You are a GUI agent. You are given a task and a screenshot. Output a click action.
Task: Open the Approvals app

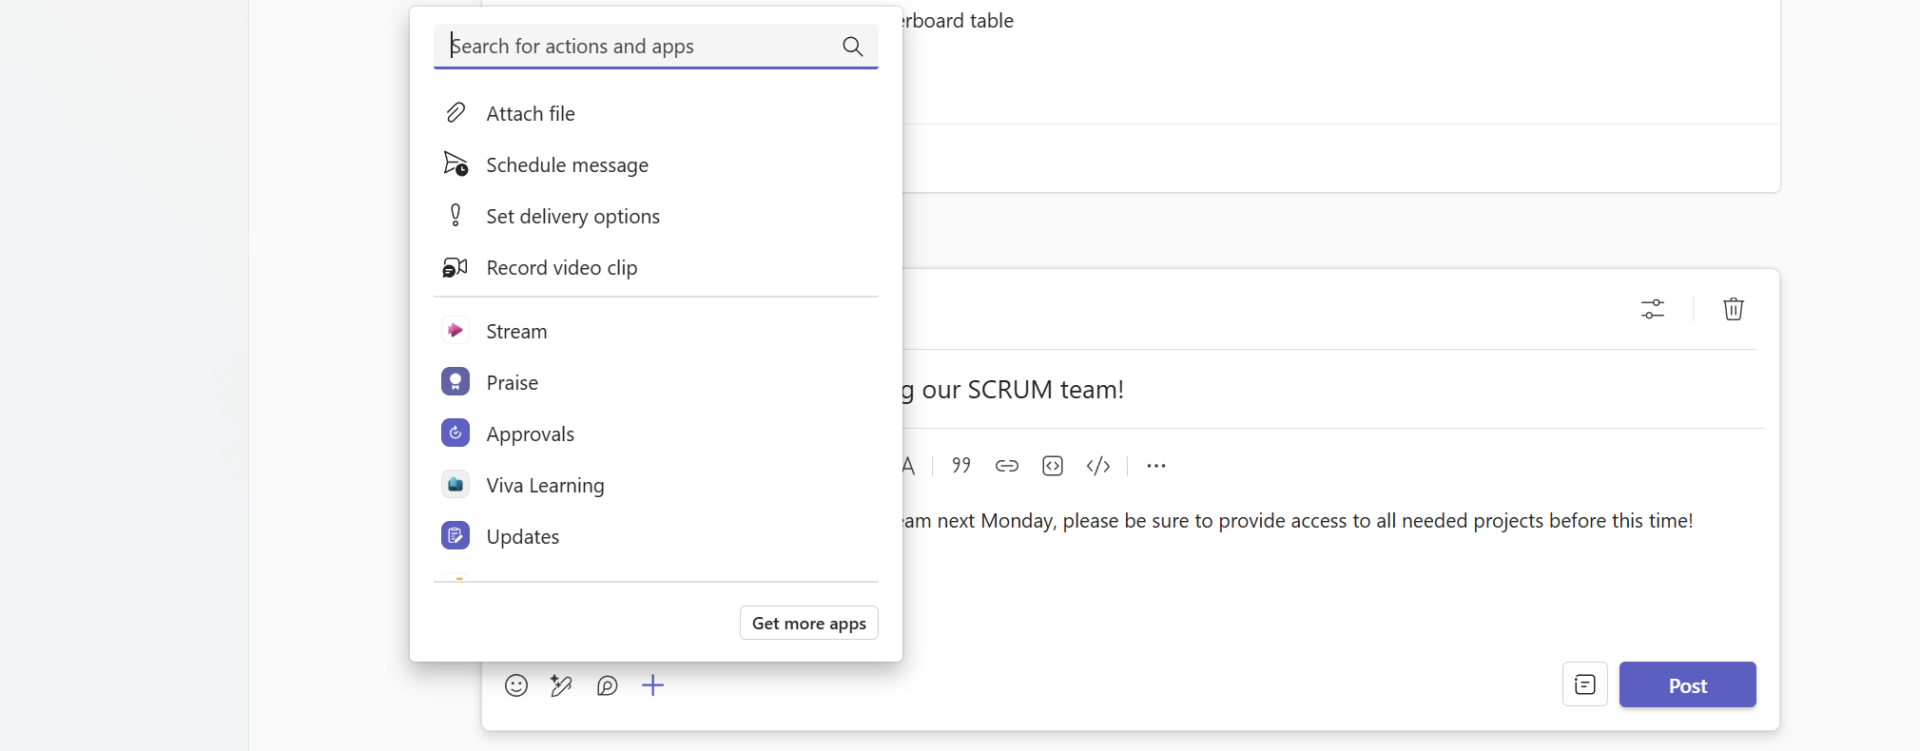530,434
